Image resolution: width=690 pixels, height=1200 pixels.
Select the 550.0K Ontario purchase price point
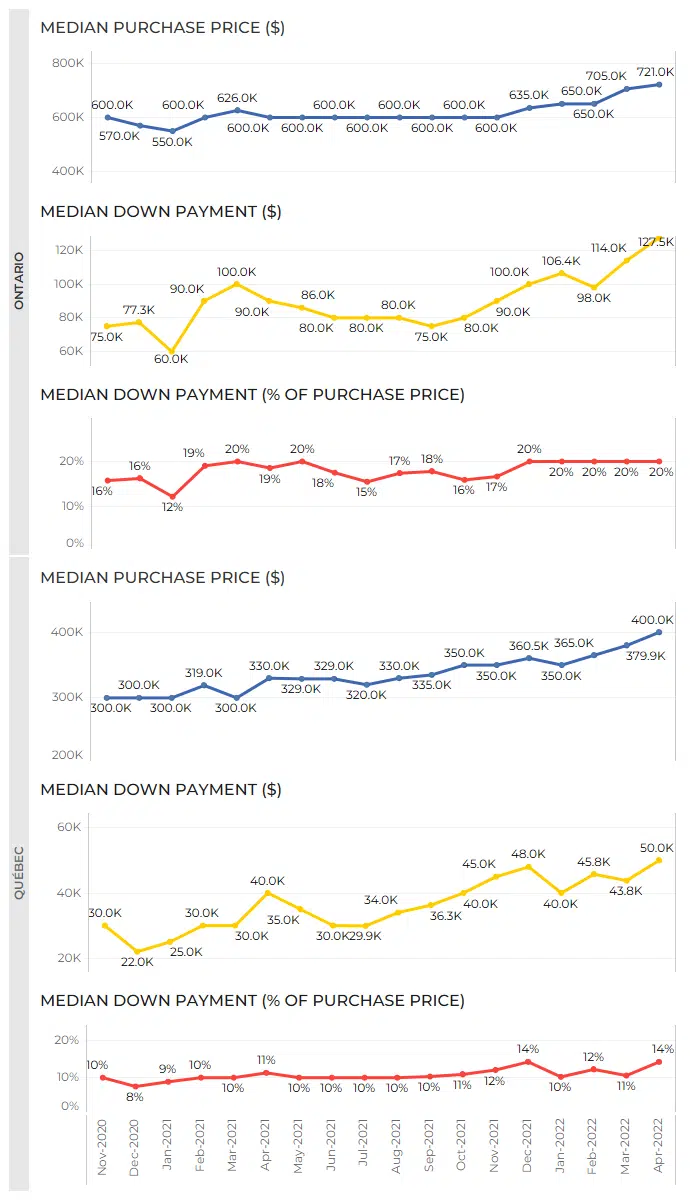pos(172,131)
